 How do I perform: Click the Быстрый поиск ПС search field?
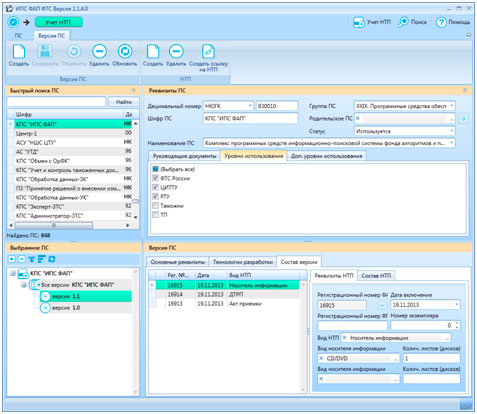pyautogui.click(x=56, y=102)
